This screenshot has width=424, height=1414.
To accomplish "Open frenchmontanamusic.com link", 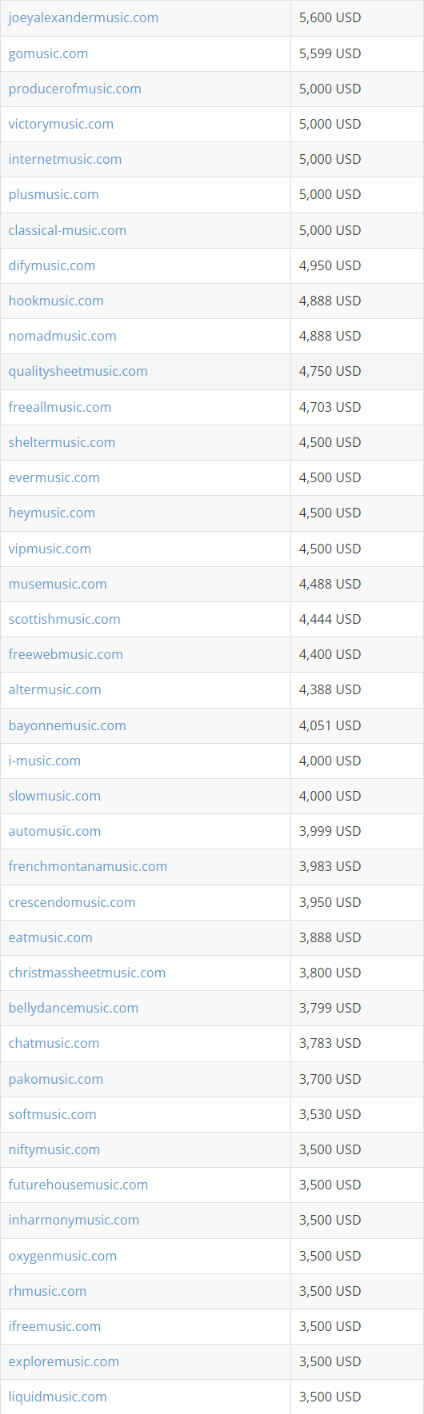I will point(88,866).
